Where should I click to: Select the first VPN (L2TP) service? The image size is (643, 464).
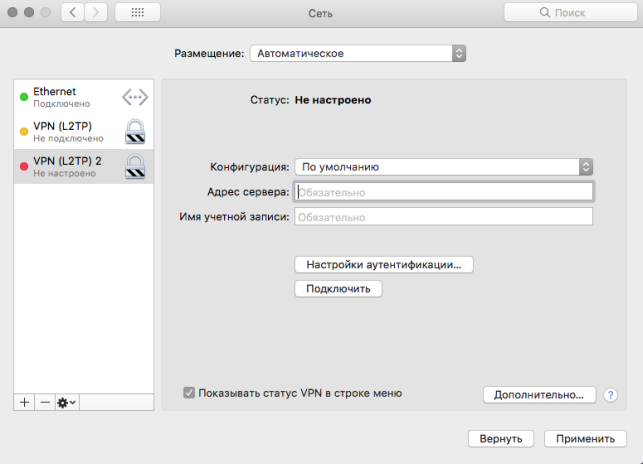click(60, 130)
